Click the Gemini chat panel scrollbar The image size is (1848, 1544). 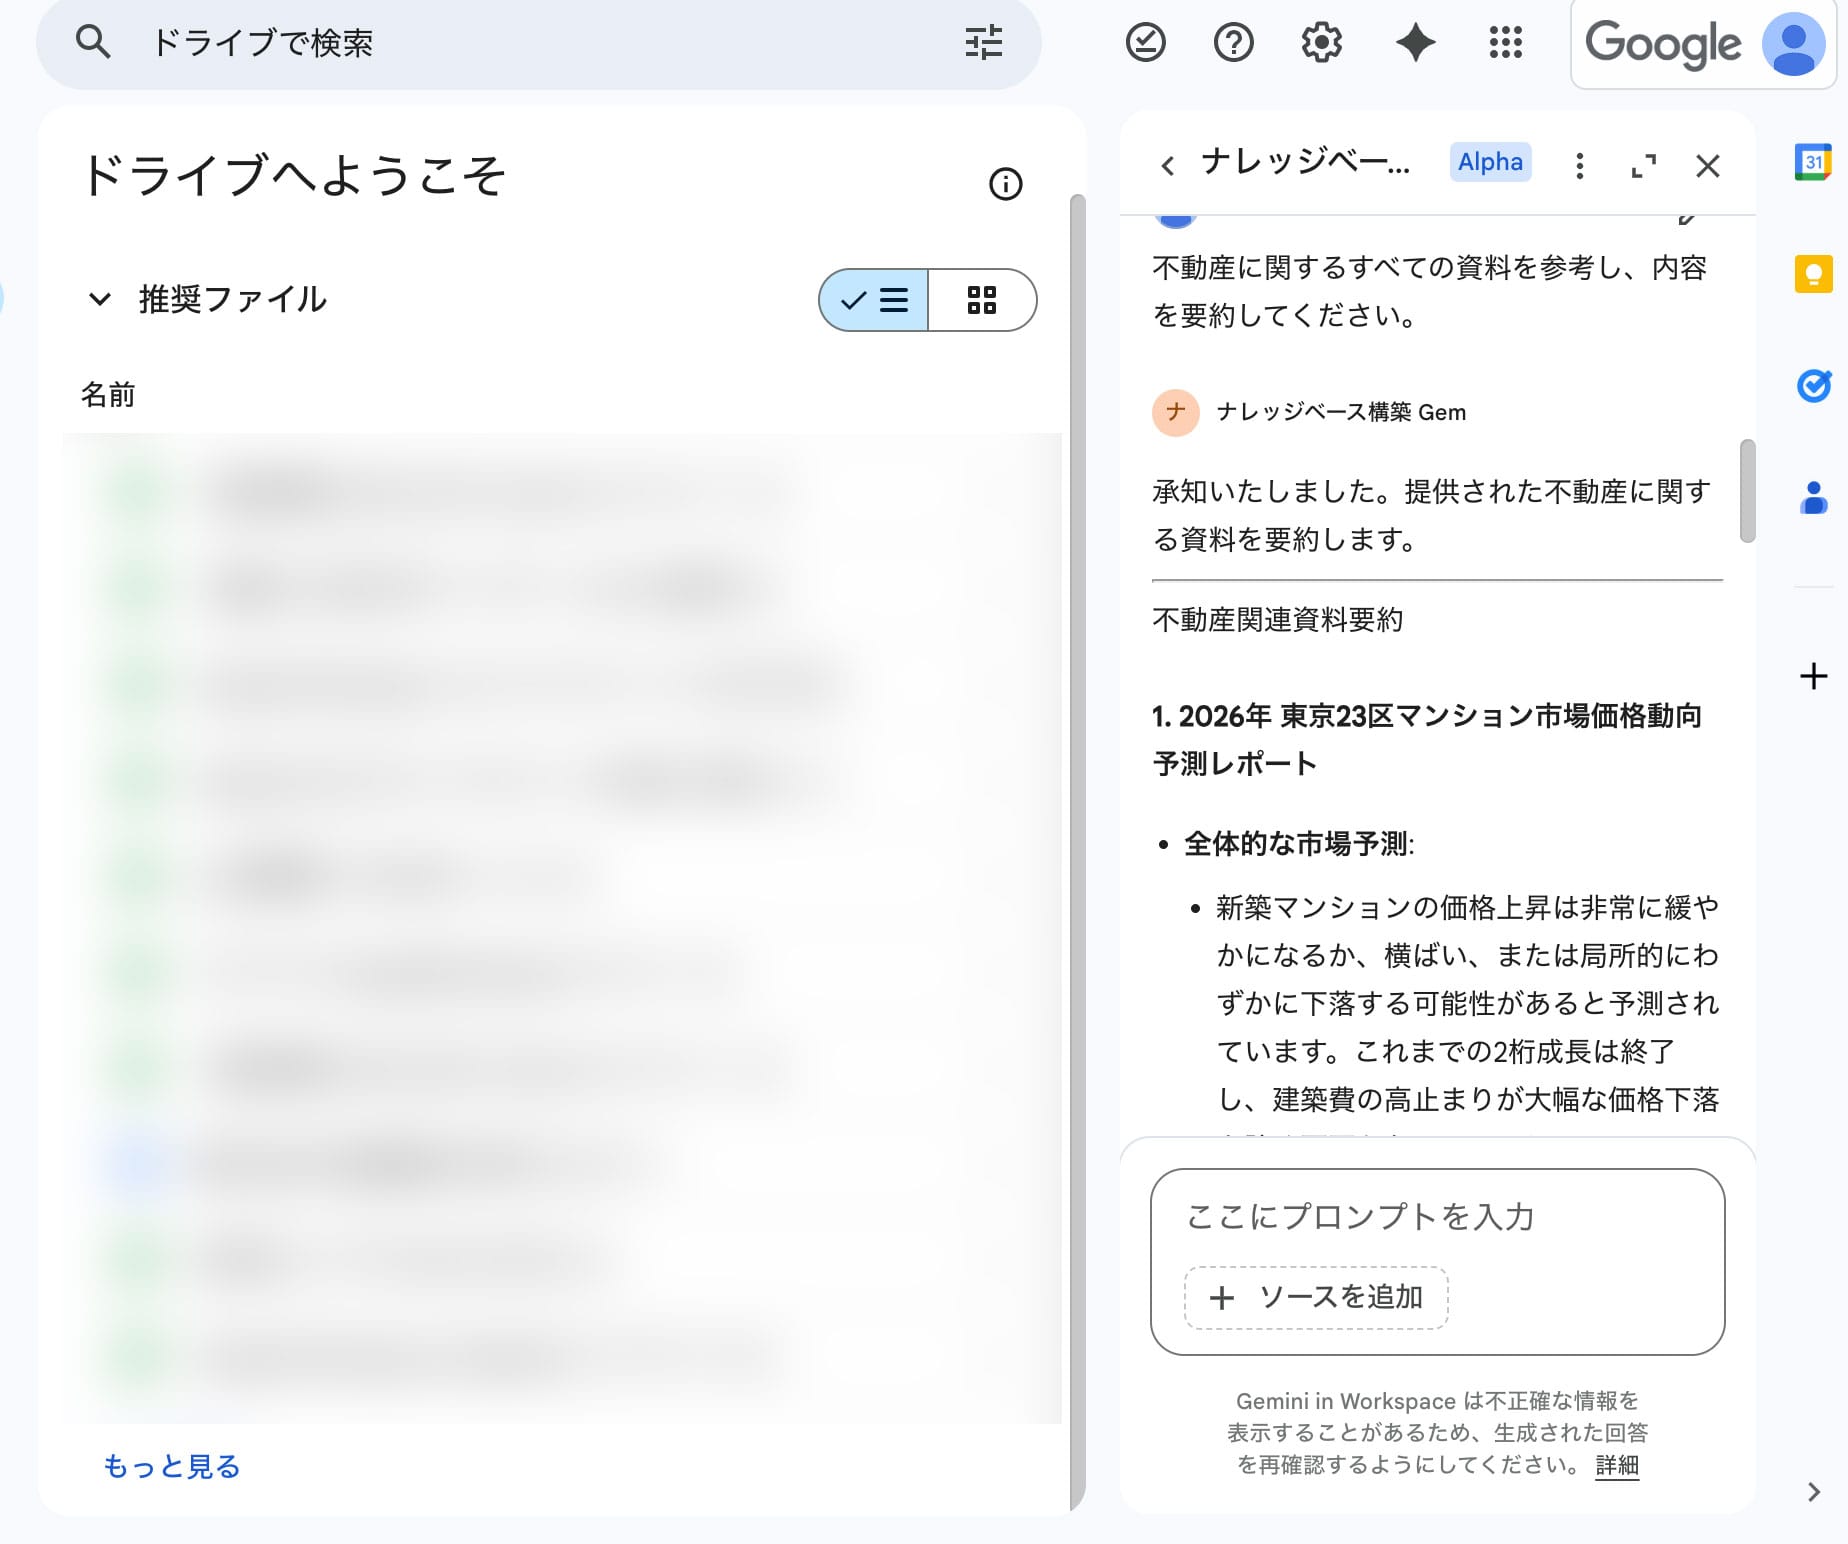[1747, 491]
